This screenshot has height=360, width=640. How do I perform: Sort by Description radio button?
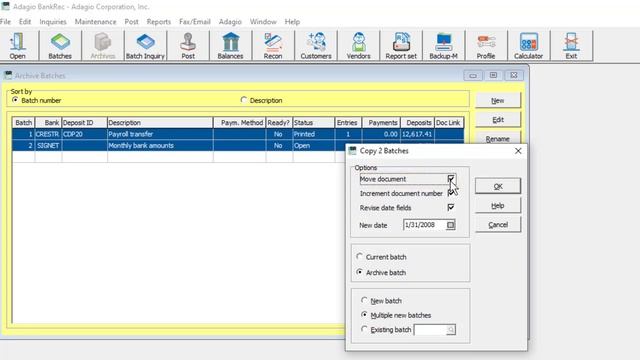pos(244,100)
